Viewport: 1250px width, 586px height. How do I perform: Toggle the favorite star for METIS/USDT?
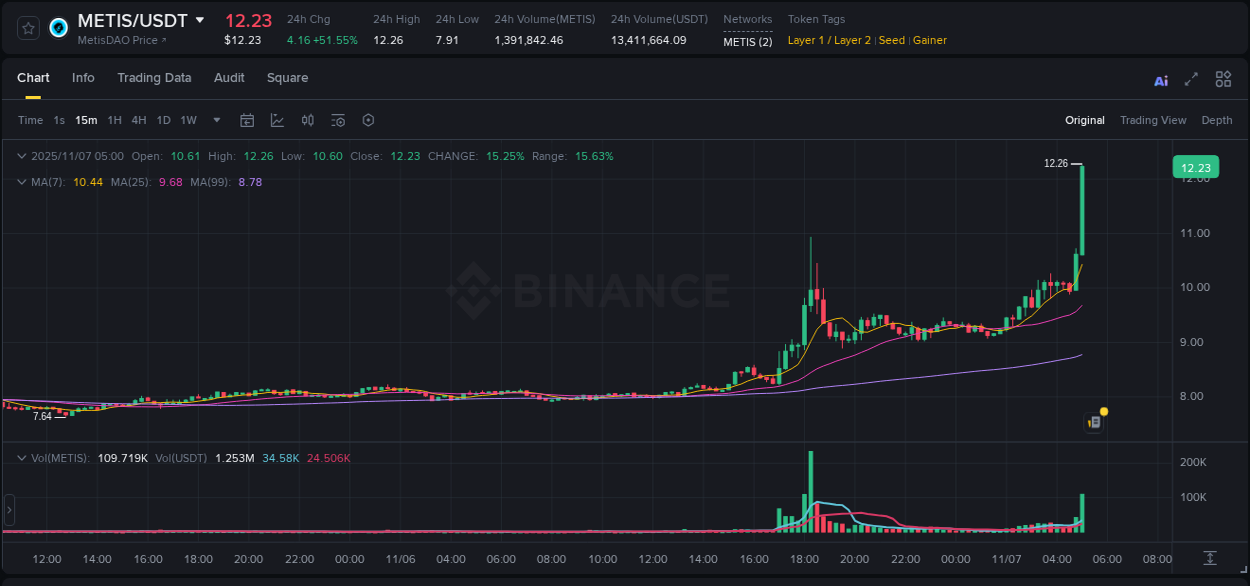click(x=27, y=27)
